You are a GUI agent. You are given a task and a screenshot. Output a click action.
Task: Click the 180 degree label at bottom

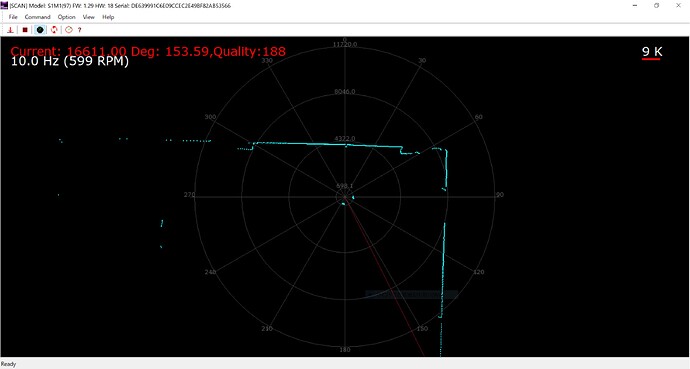[x=345, y=350]
